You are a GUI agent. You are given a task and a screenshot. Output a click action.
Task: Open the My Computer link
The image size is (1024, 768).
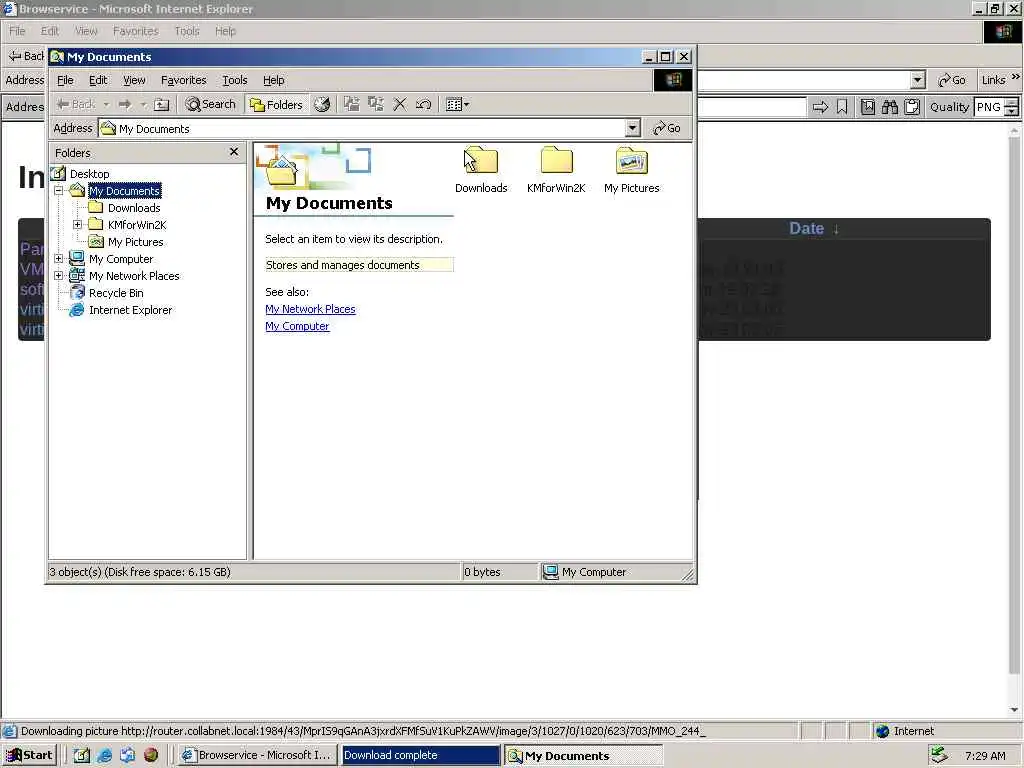(297, 326)
